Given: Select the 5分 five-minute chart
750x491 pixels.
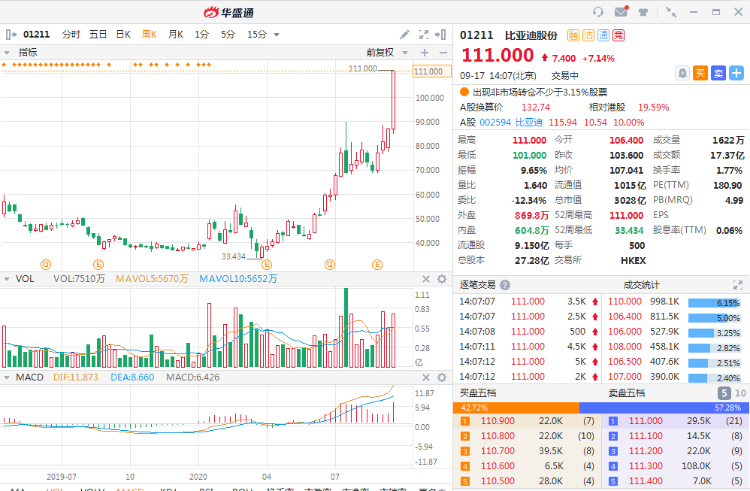Looking at the screenshot, I should click(x=228, y=34).
